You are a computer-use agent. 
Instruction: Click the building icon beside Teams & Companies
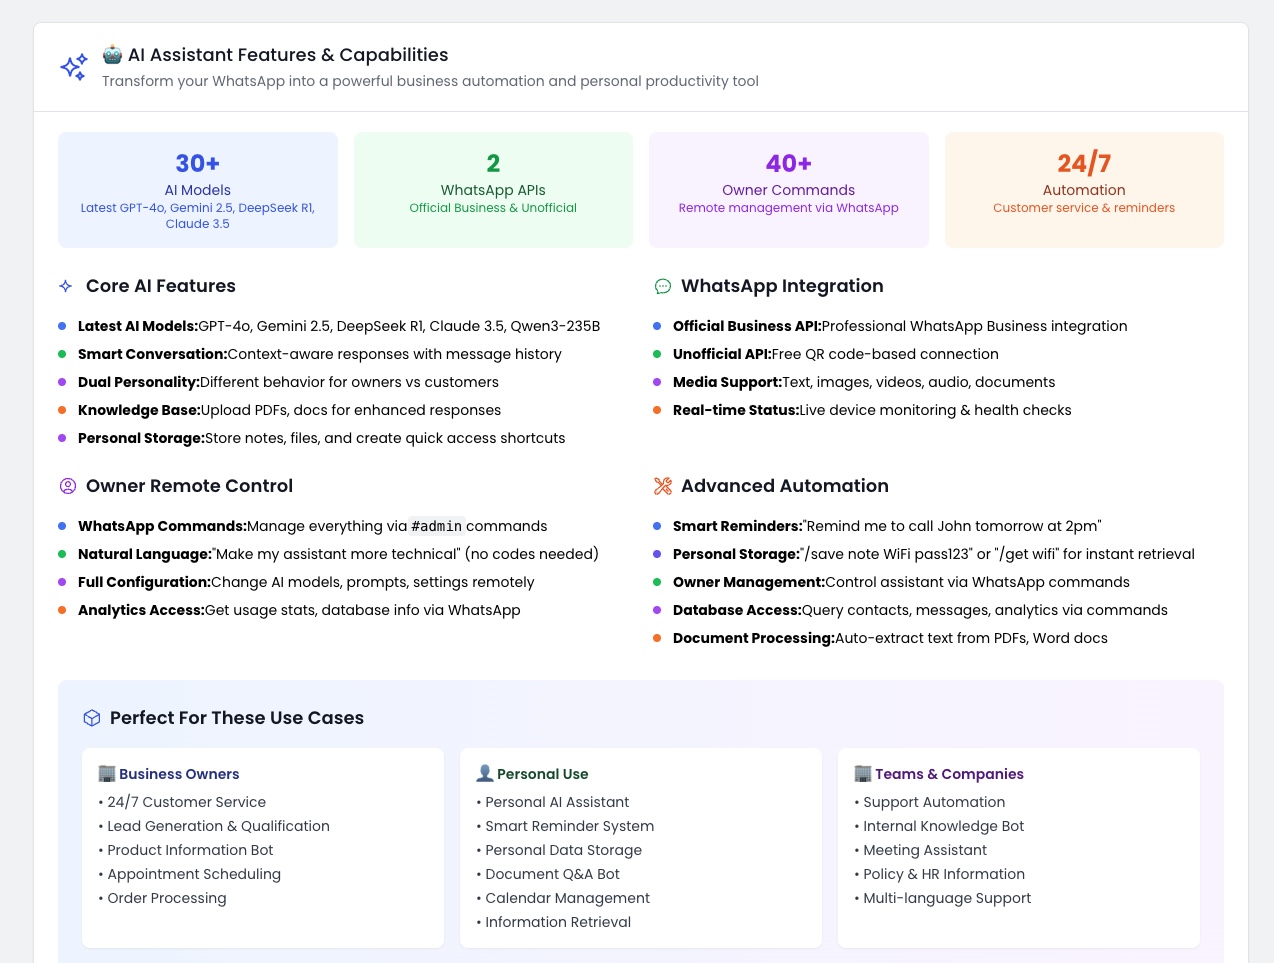[x=862, y=773]
